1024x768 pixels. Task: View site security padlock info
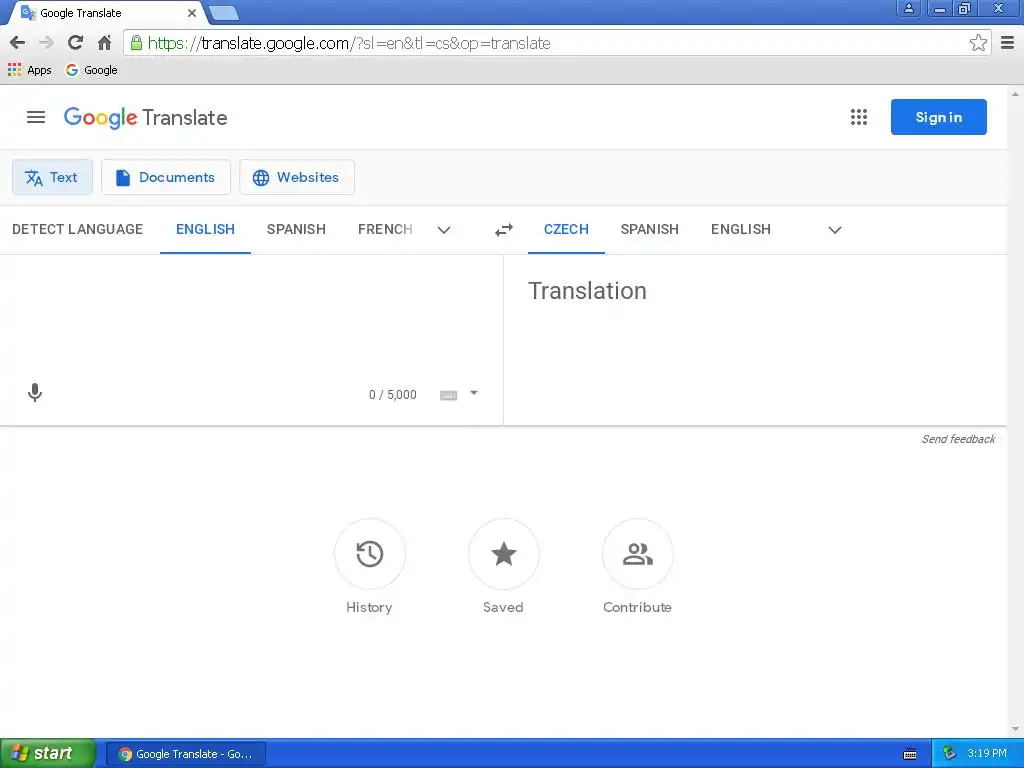[136, 43]
